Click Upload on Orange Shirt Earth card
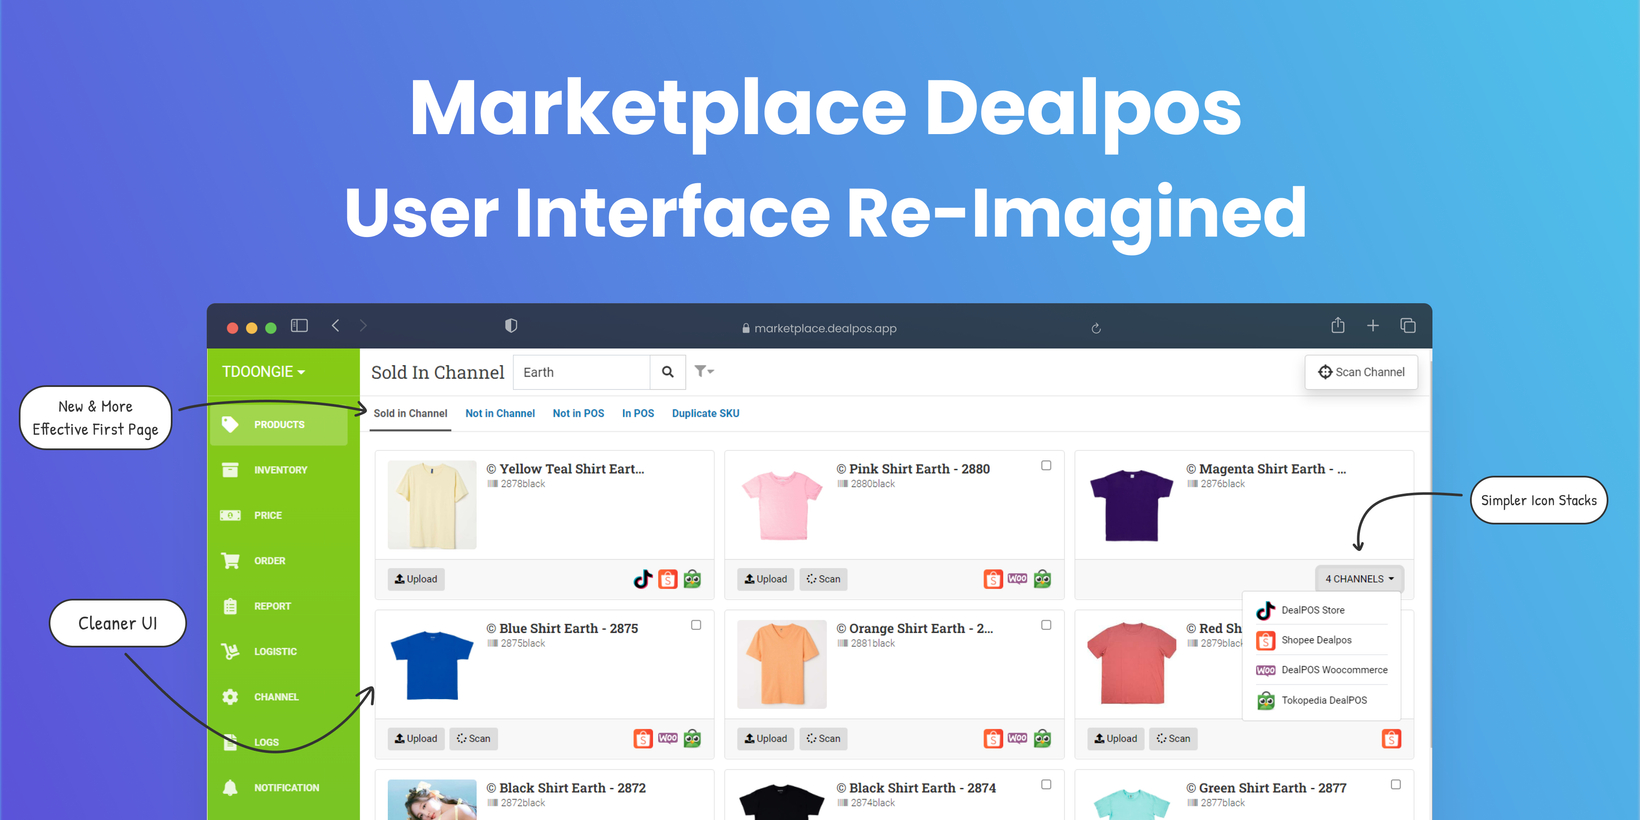Viewport: 1640px width, 820px height. coord(766,739)
